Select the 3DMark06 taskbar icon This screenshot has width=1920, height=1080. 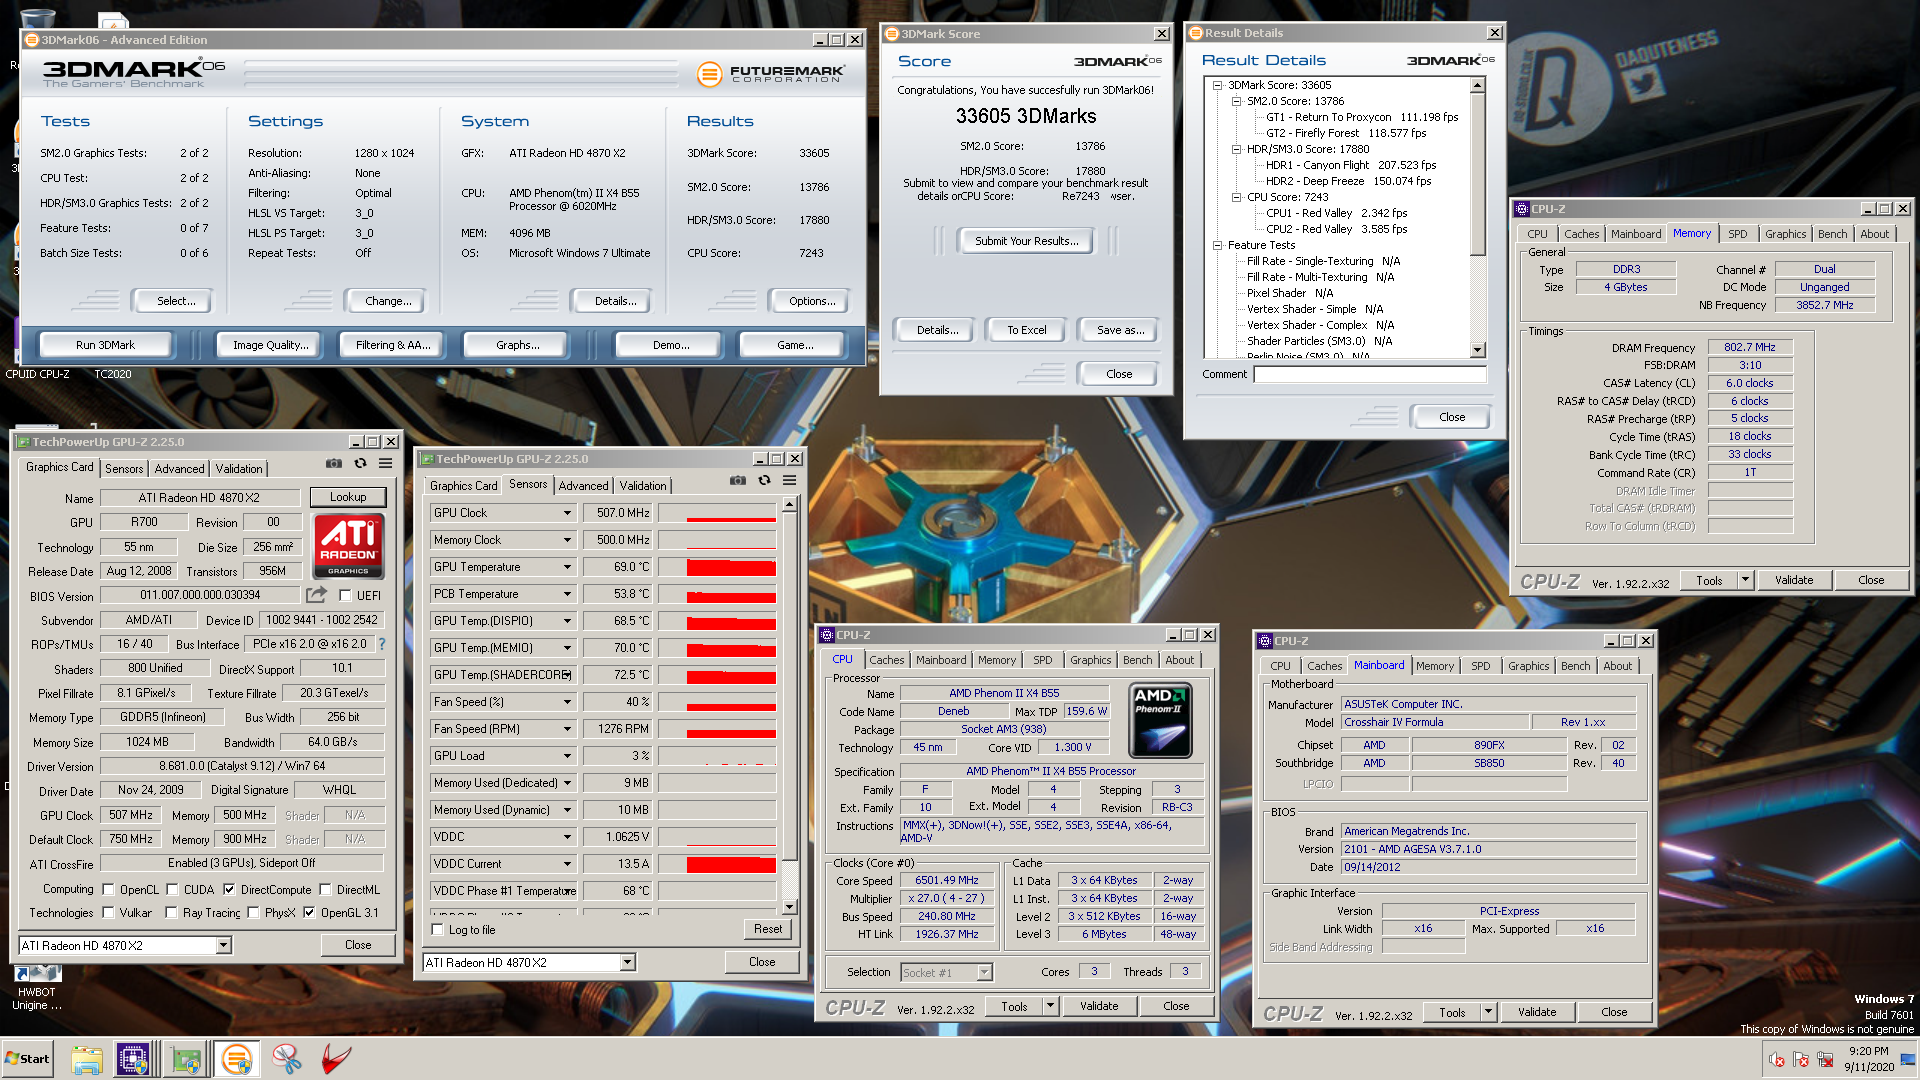point(237,1059)
